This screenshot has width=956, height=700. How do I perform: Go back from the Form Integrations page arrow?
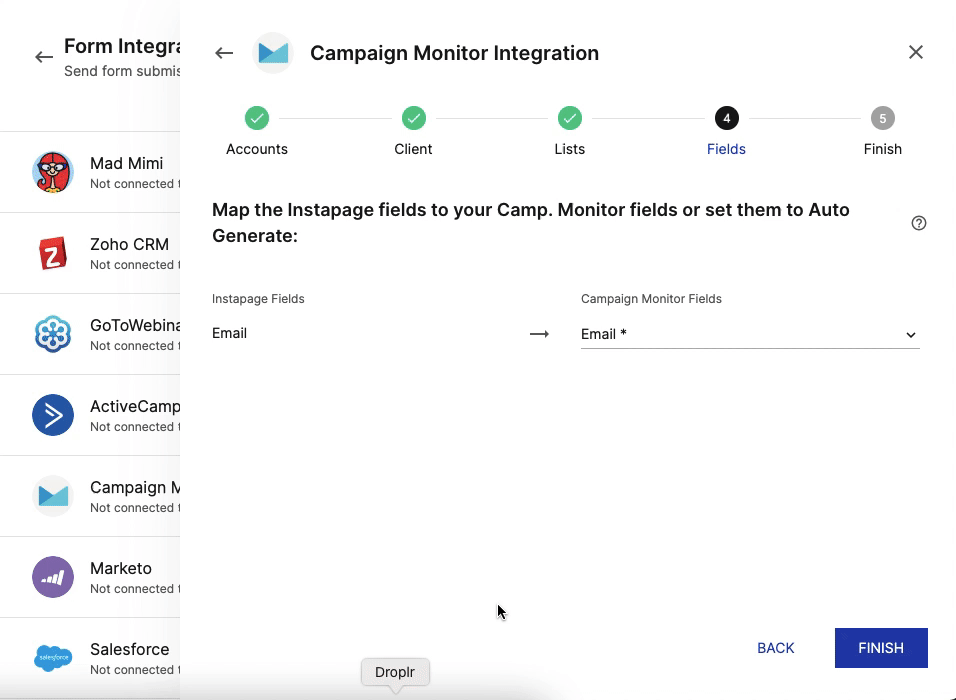(x=44, y=57)
